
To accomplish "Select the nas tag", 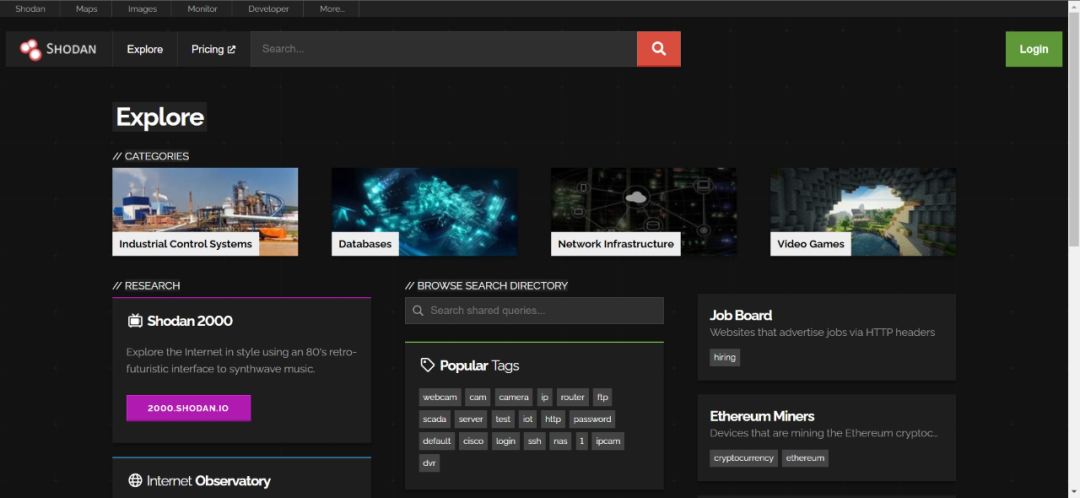I will click(x=561, y=441).
